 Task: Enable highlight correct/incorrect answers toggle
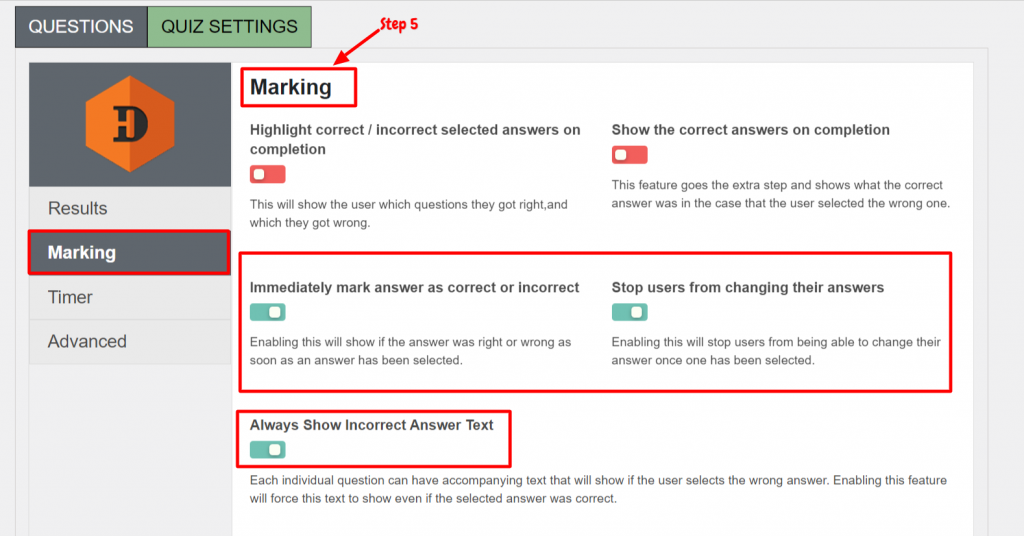pyautogui.click(x=267, y=174)
